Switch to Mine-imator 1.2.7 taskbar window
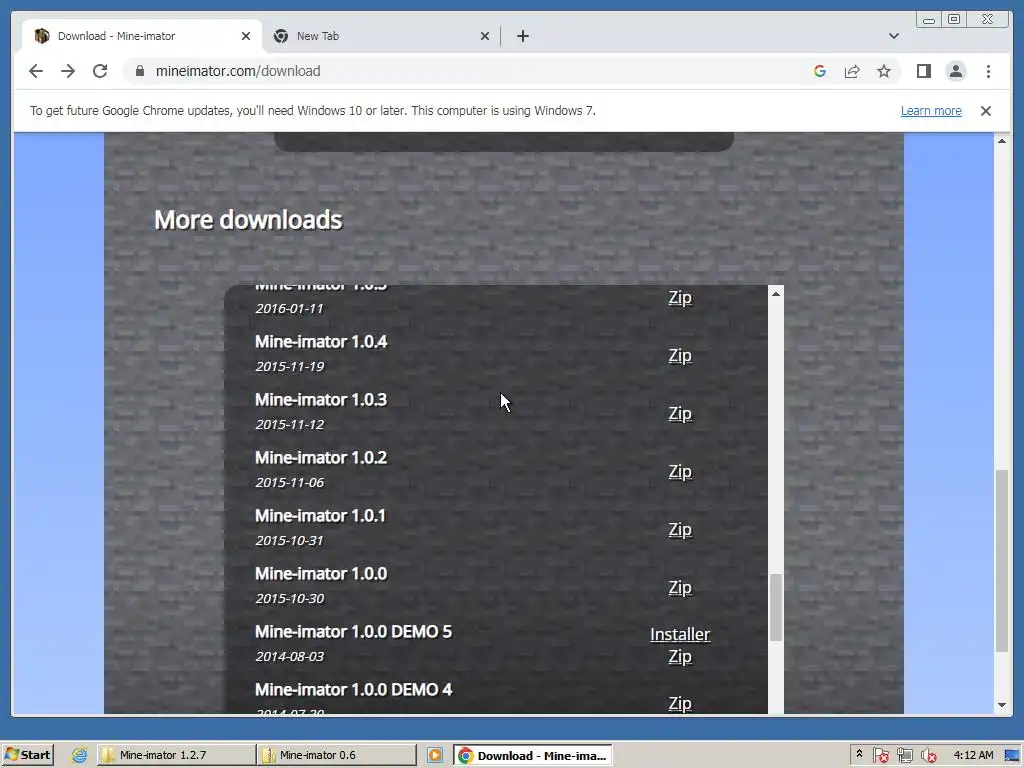The height and width of the screenshot is (768, 1024). pyautogui.click(x=176, y=755)
